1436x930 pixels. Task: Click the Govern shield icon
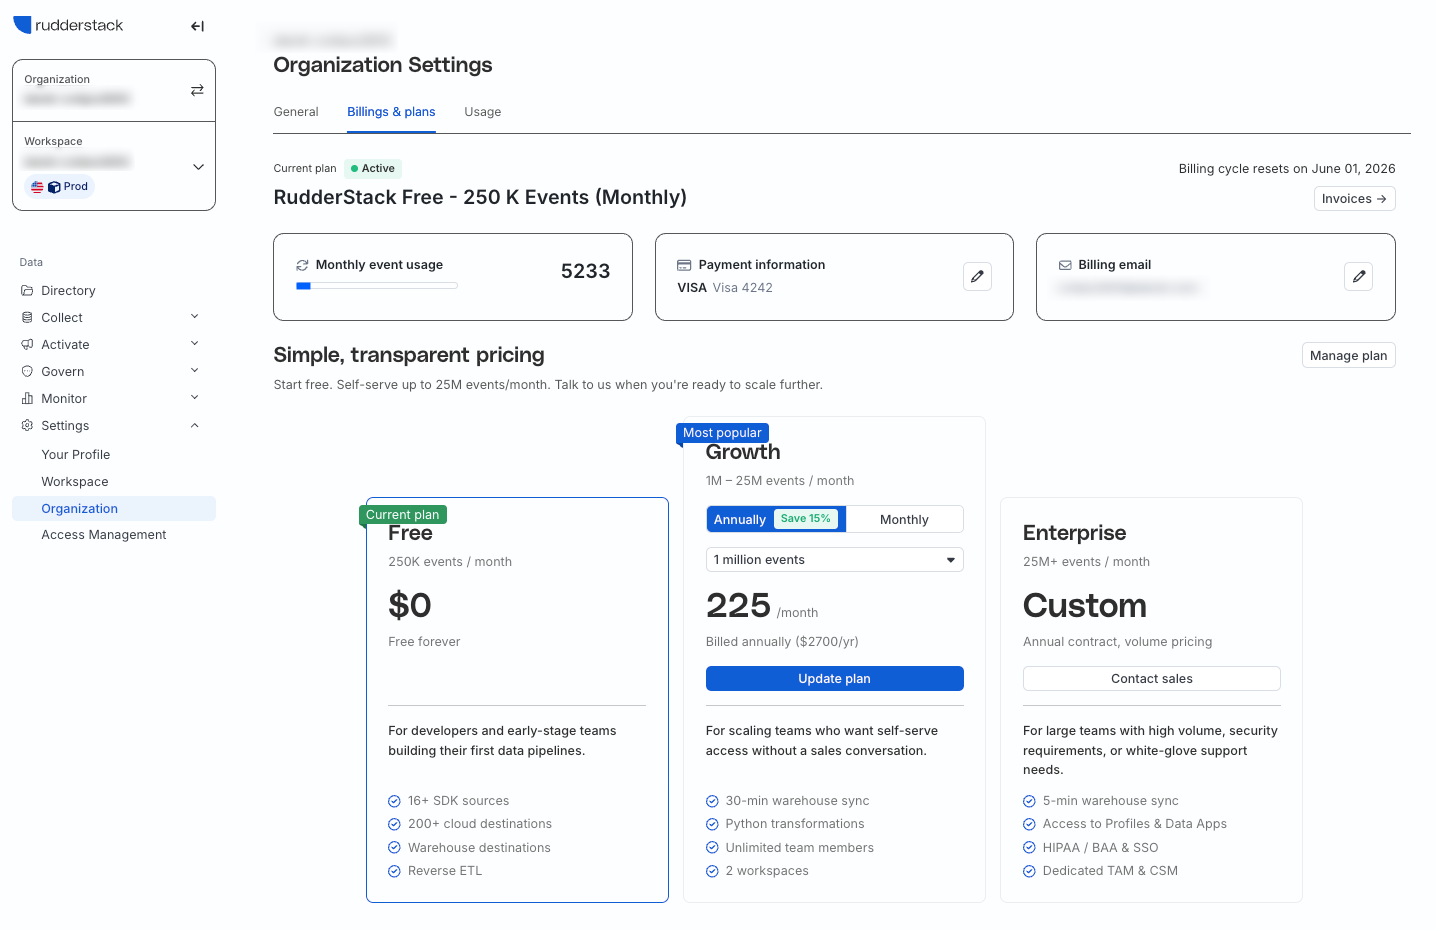coord(27,372)
